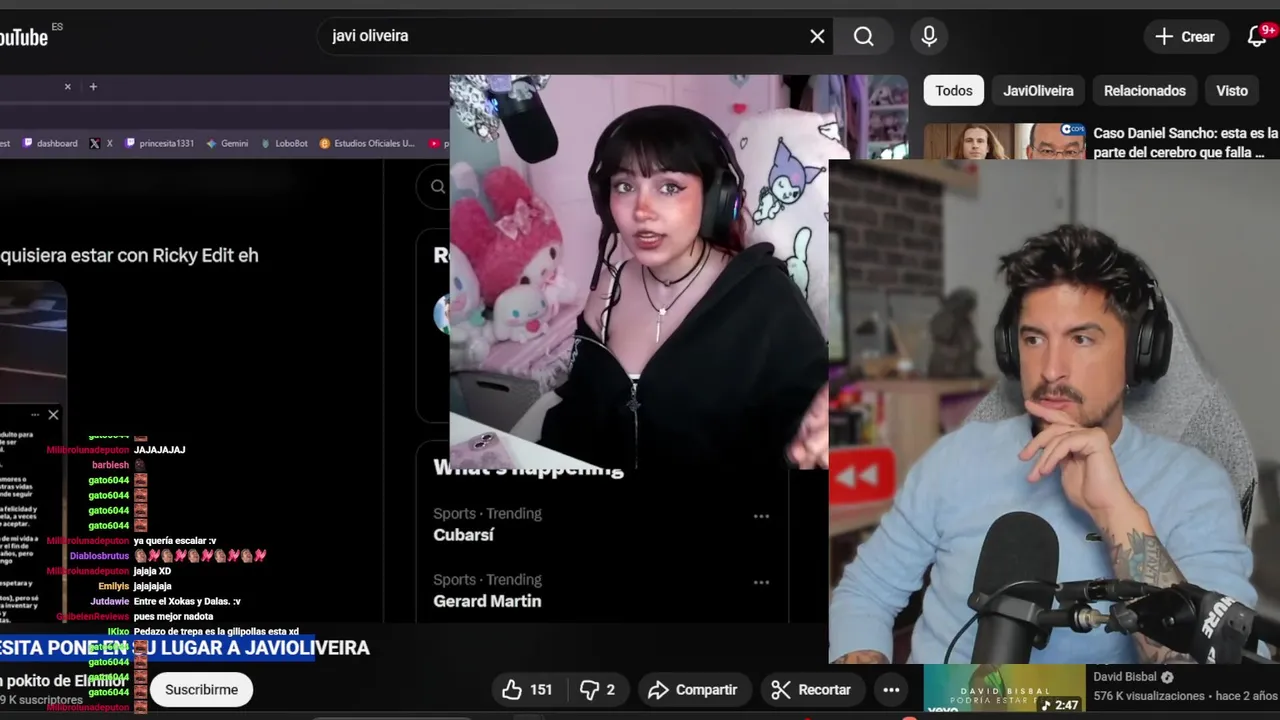The width and height of the screenshot is (1280, 720).
Task: Click the Recortar clip button
Action: point(811,690)
